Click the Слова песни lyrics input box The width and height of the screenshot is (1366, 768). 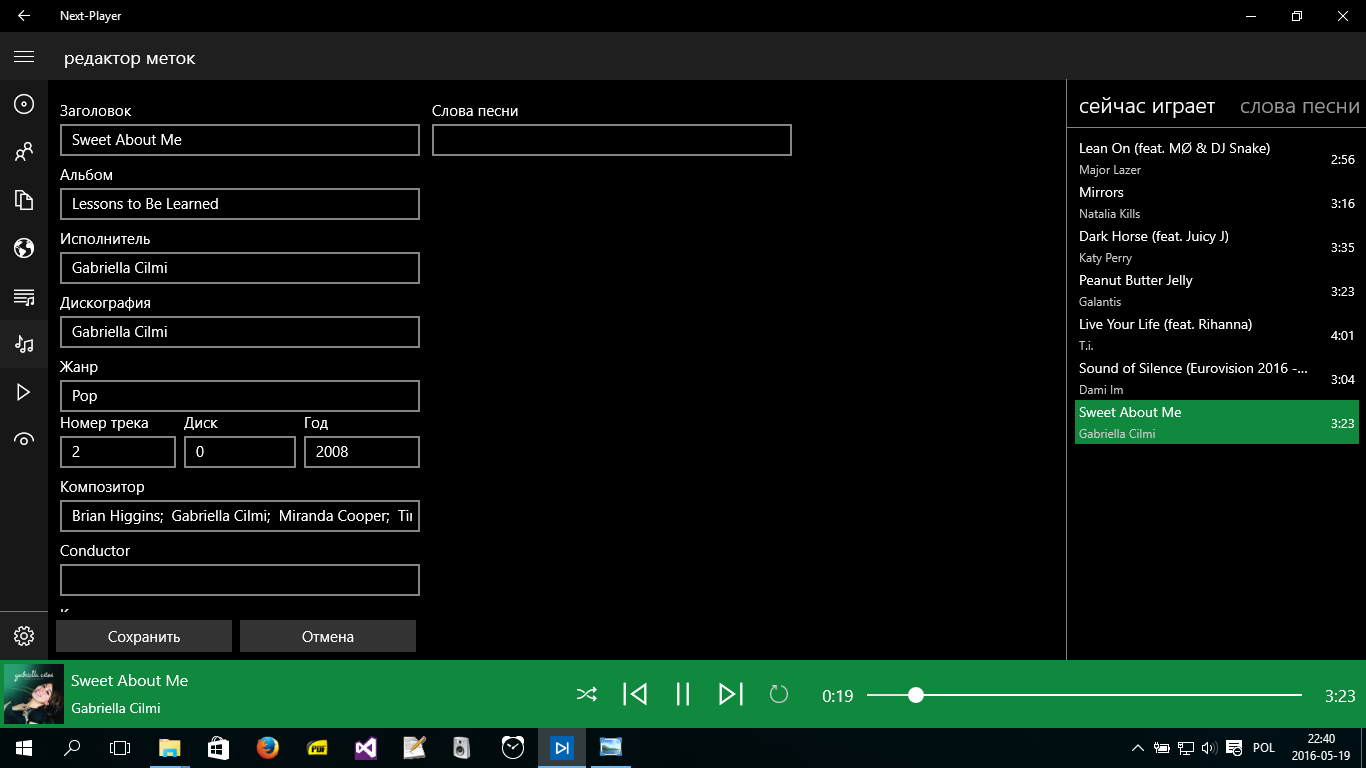612,140
